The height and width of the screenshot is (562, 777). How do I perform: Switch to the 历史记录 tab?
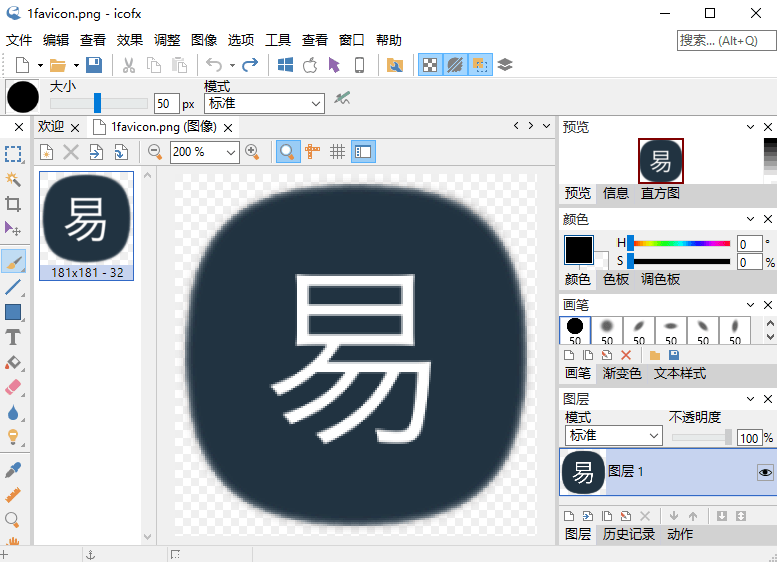point(628,534)
